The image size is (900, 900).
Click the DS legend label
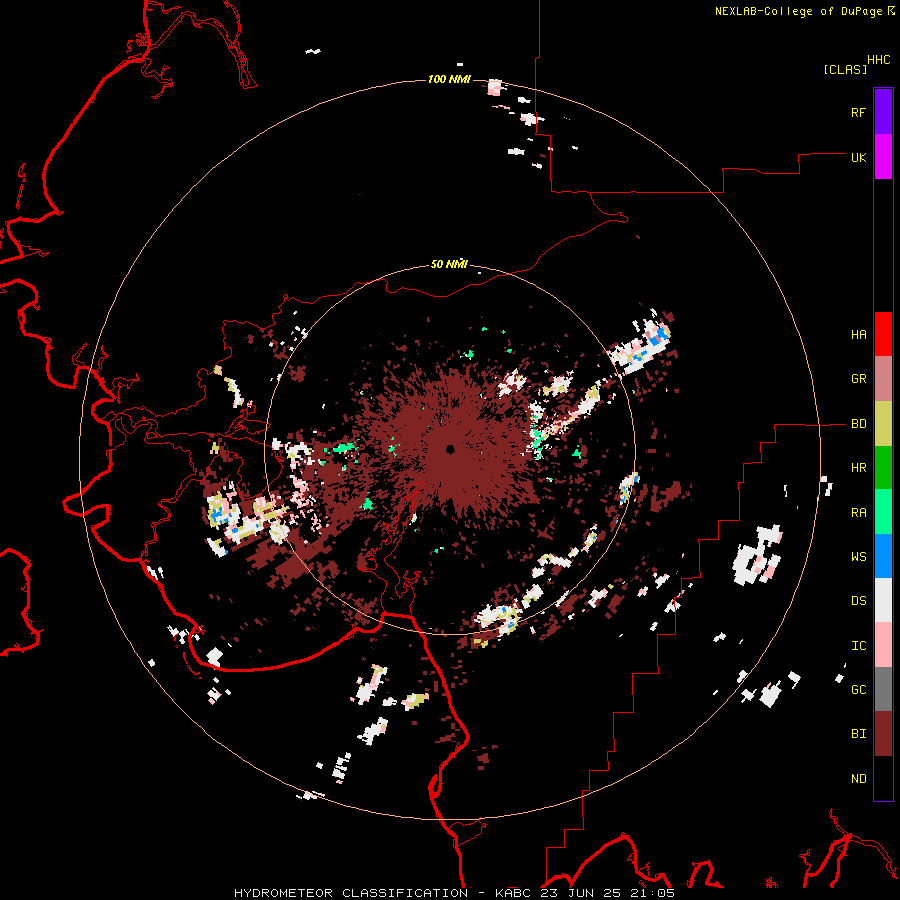point(858,601)
